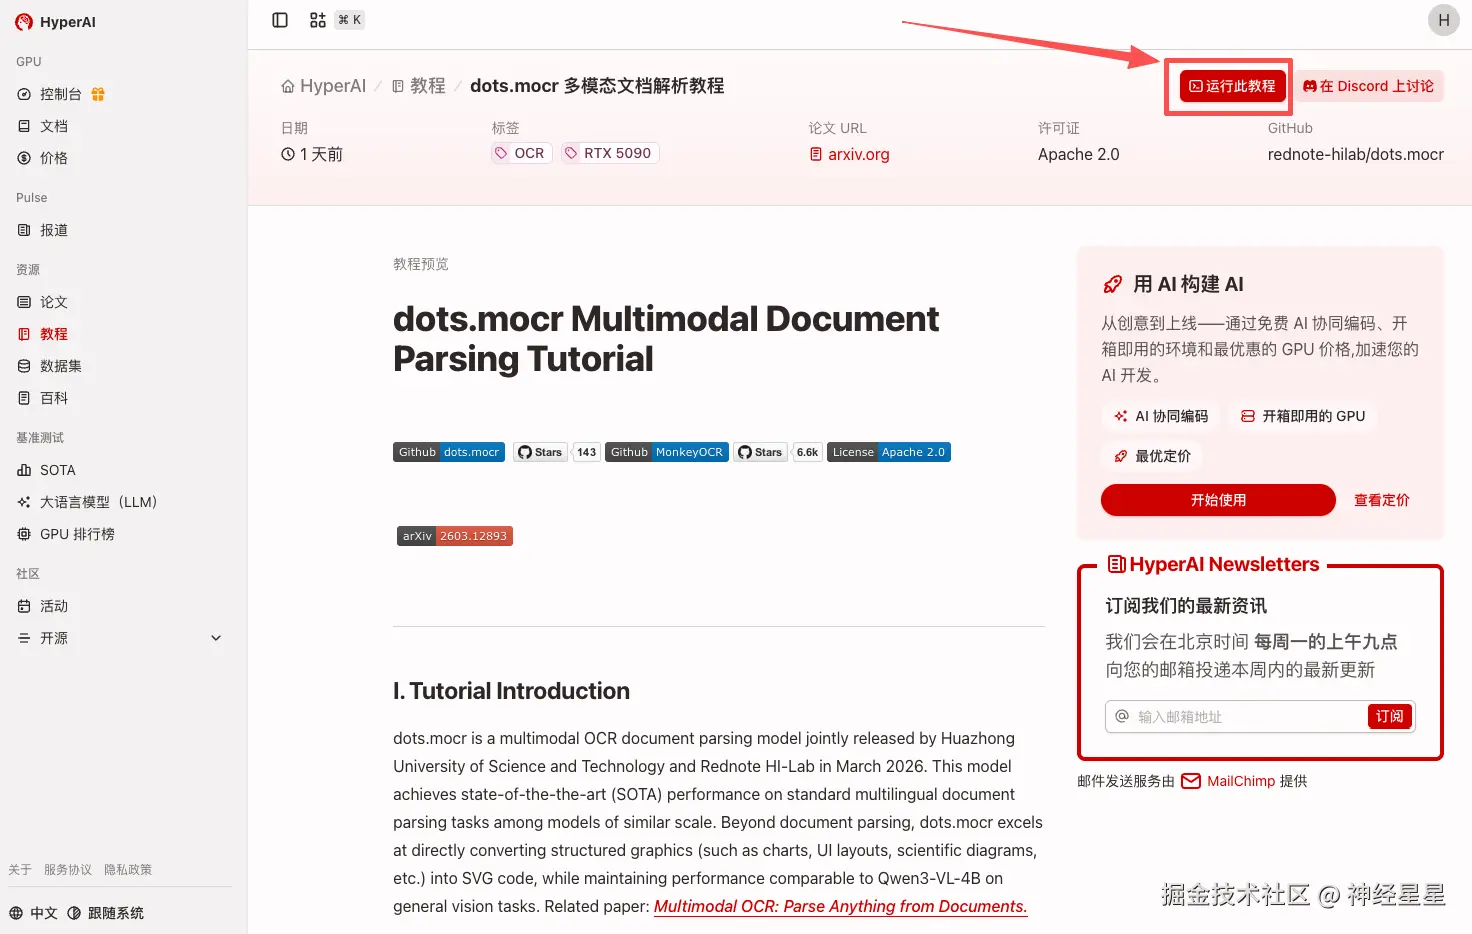Viewport: 1472px width, 934px height.
Task: Open 活动 under 社区
Action: pos(54,606)
